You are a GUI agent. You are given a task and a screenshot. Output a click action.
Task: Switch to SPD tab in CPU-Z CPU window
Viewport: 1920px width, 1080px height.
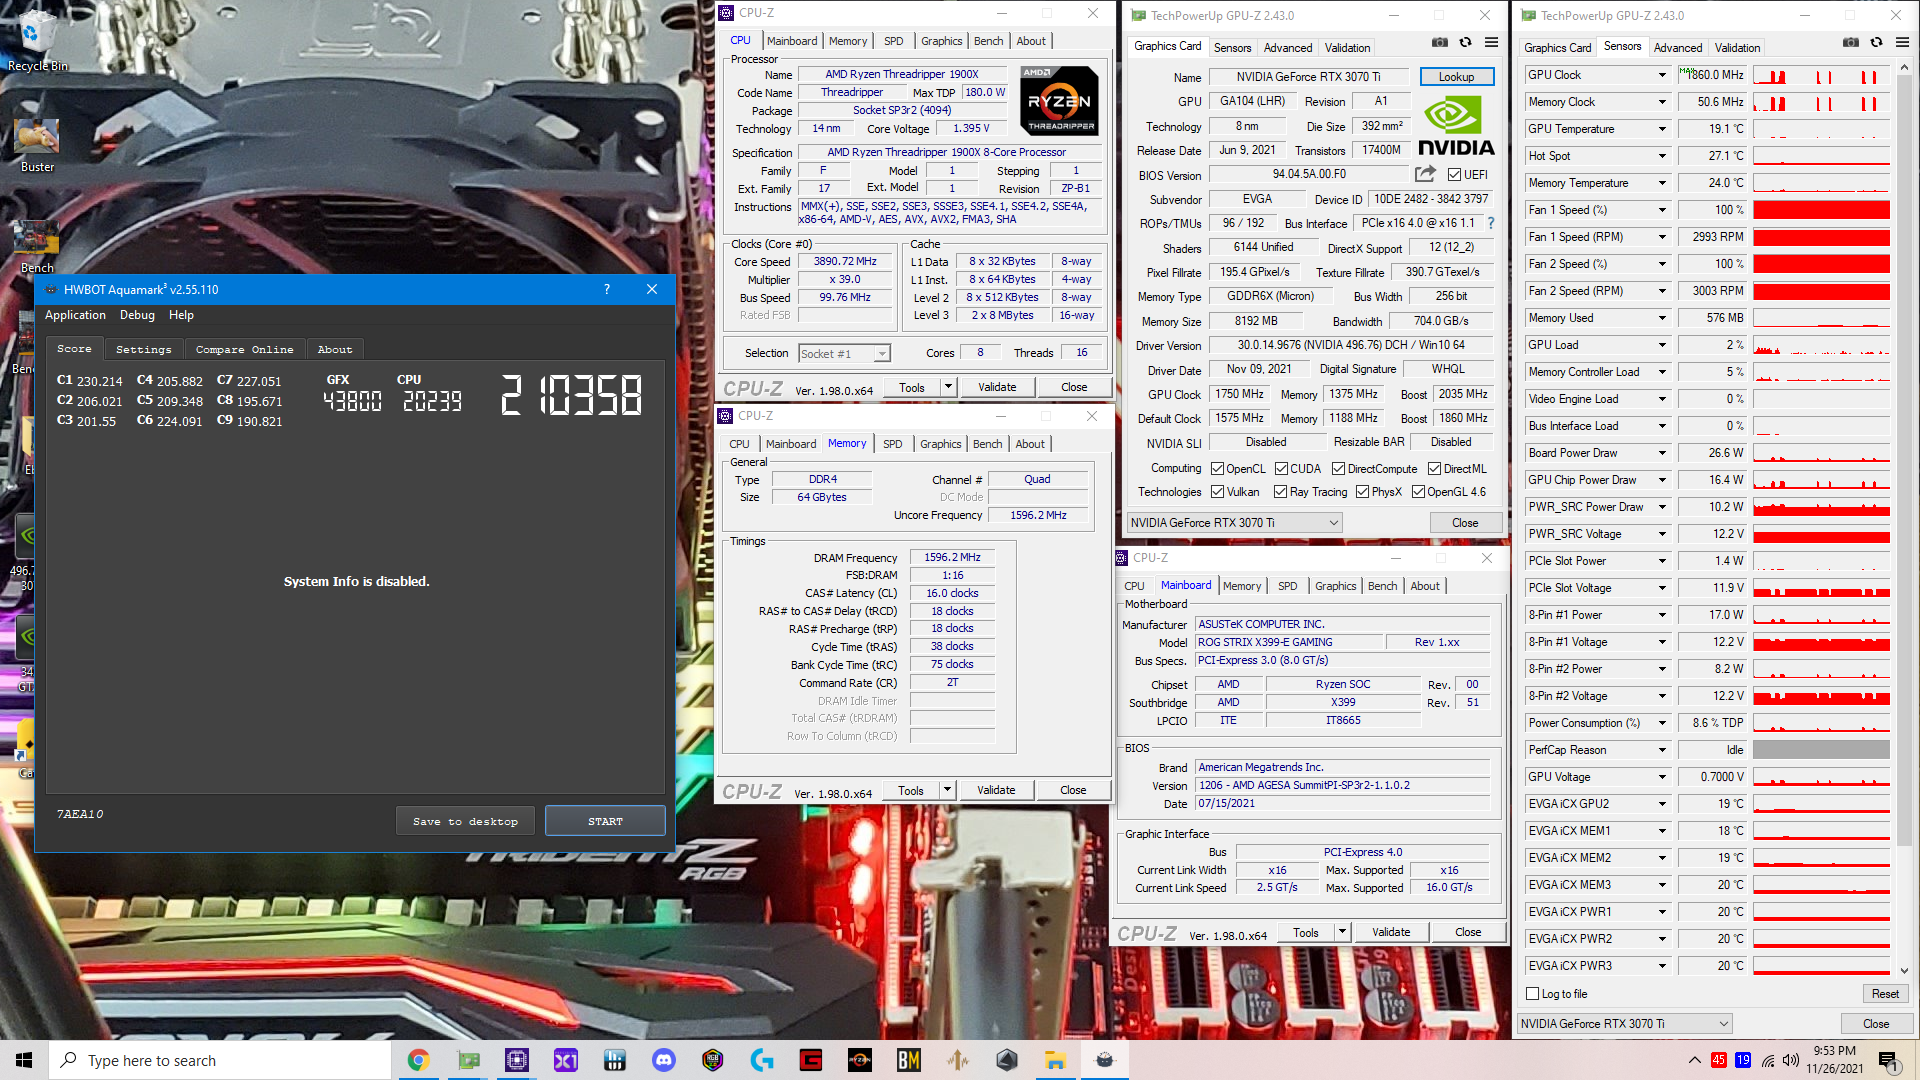pyautogui.click(x=894, y=41)
